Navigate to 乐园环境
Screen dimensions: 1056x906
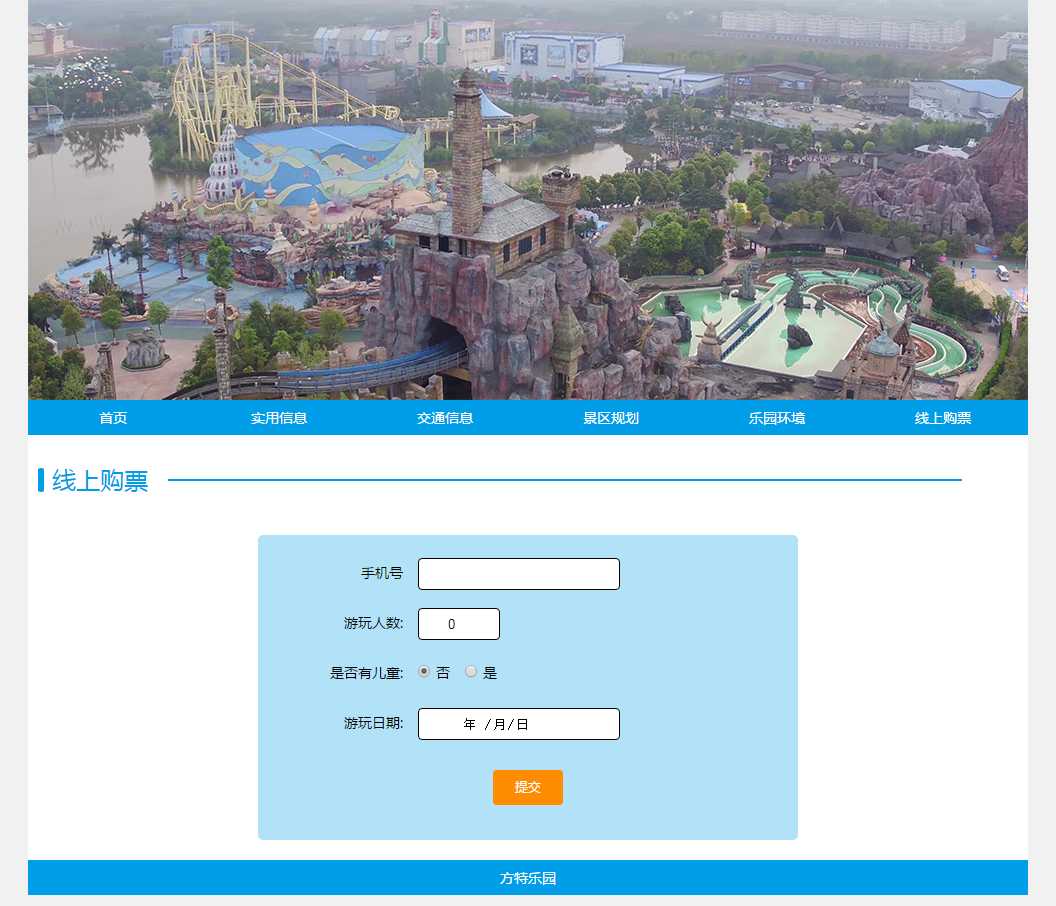coord(777,418)
